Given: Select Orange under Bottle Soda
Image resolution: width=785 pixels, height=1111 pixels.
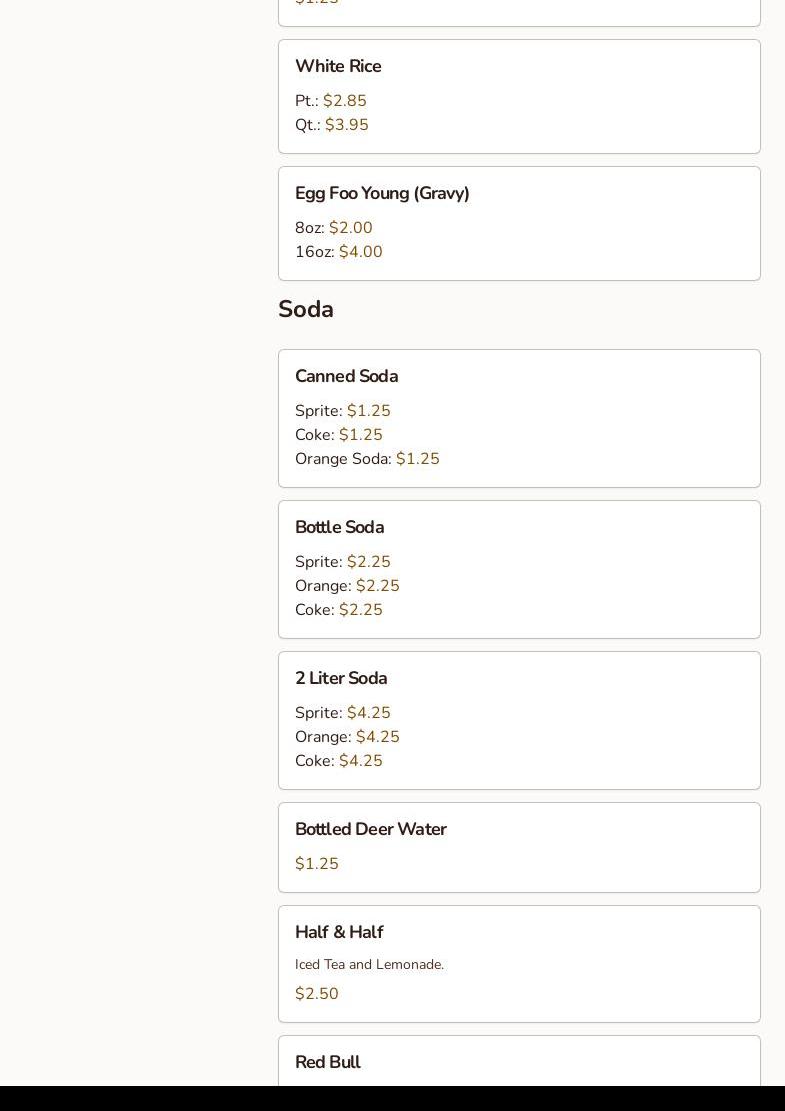Looking at the screenshot, I should click(x=347, y=586).
